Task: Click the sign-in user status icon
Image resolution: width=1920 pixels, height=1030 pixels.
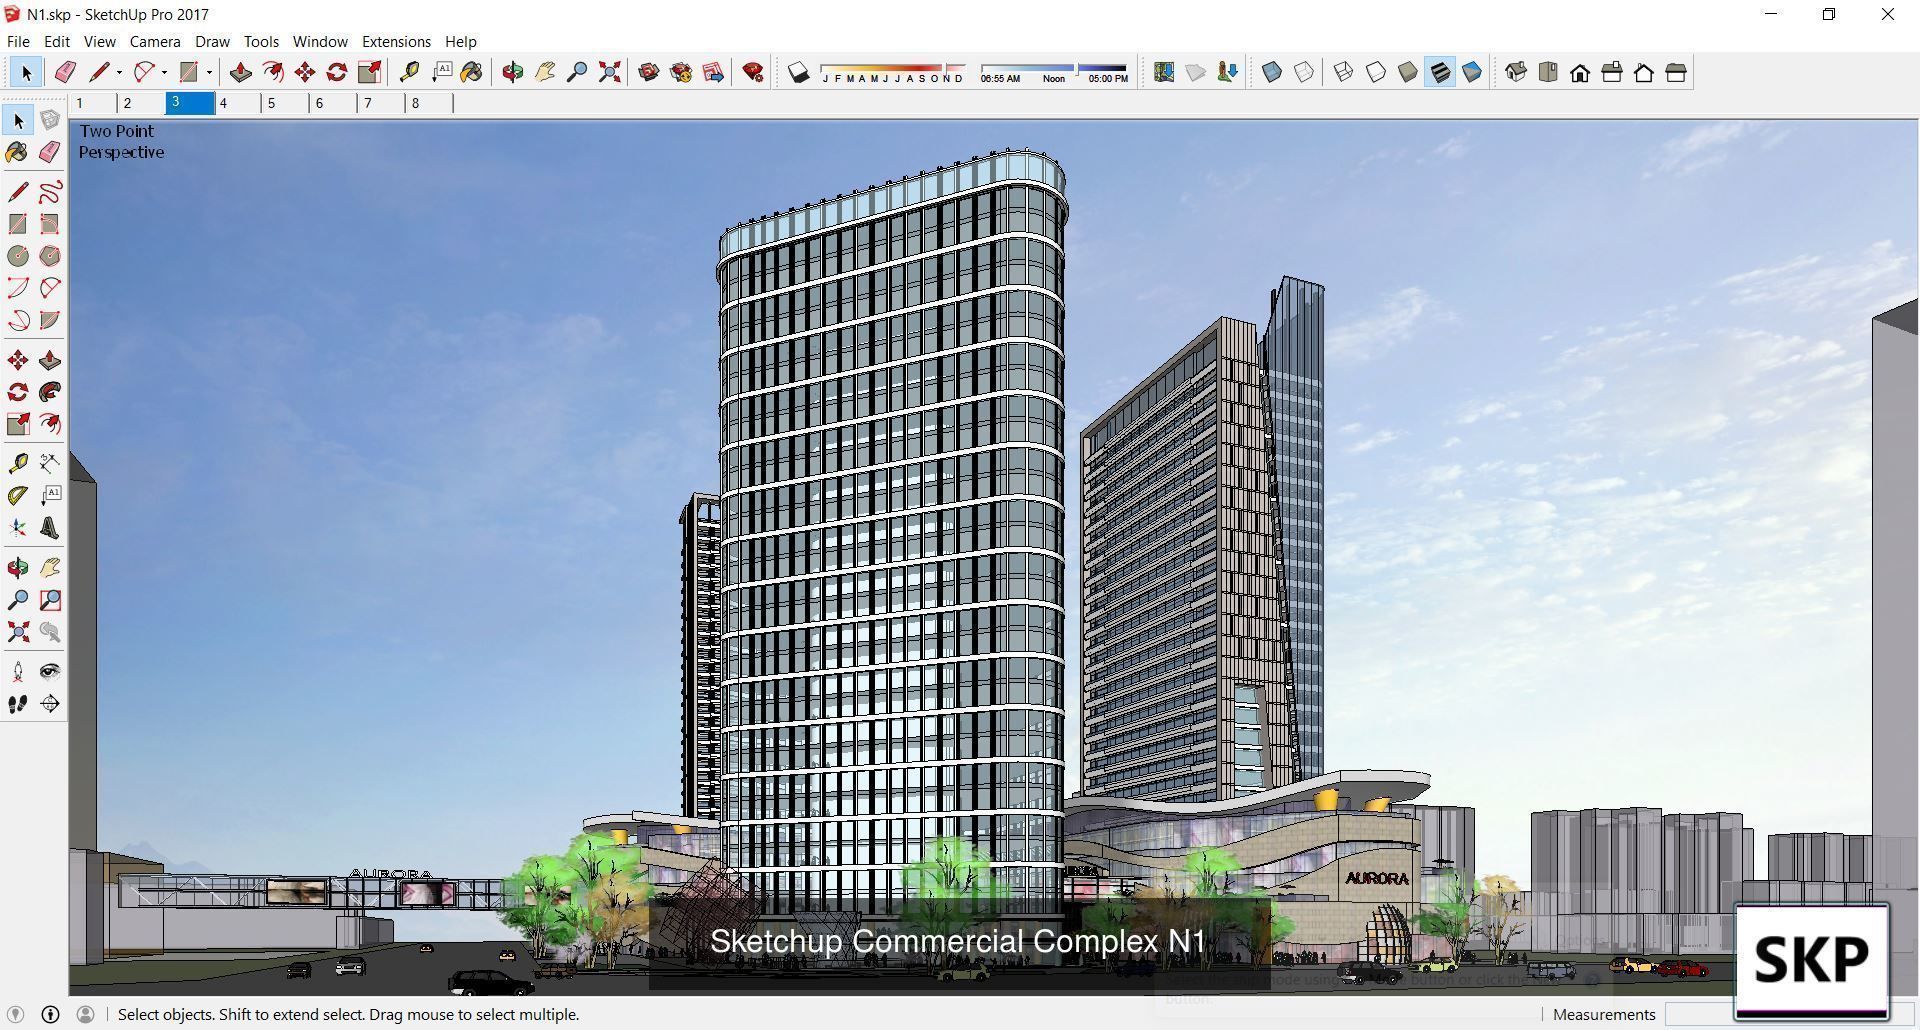Action: tap(86, 1014)
